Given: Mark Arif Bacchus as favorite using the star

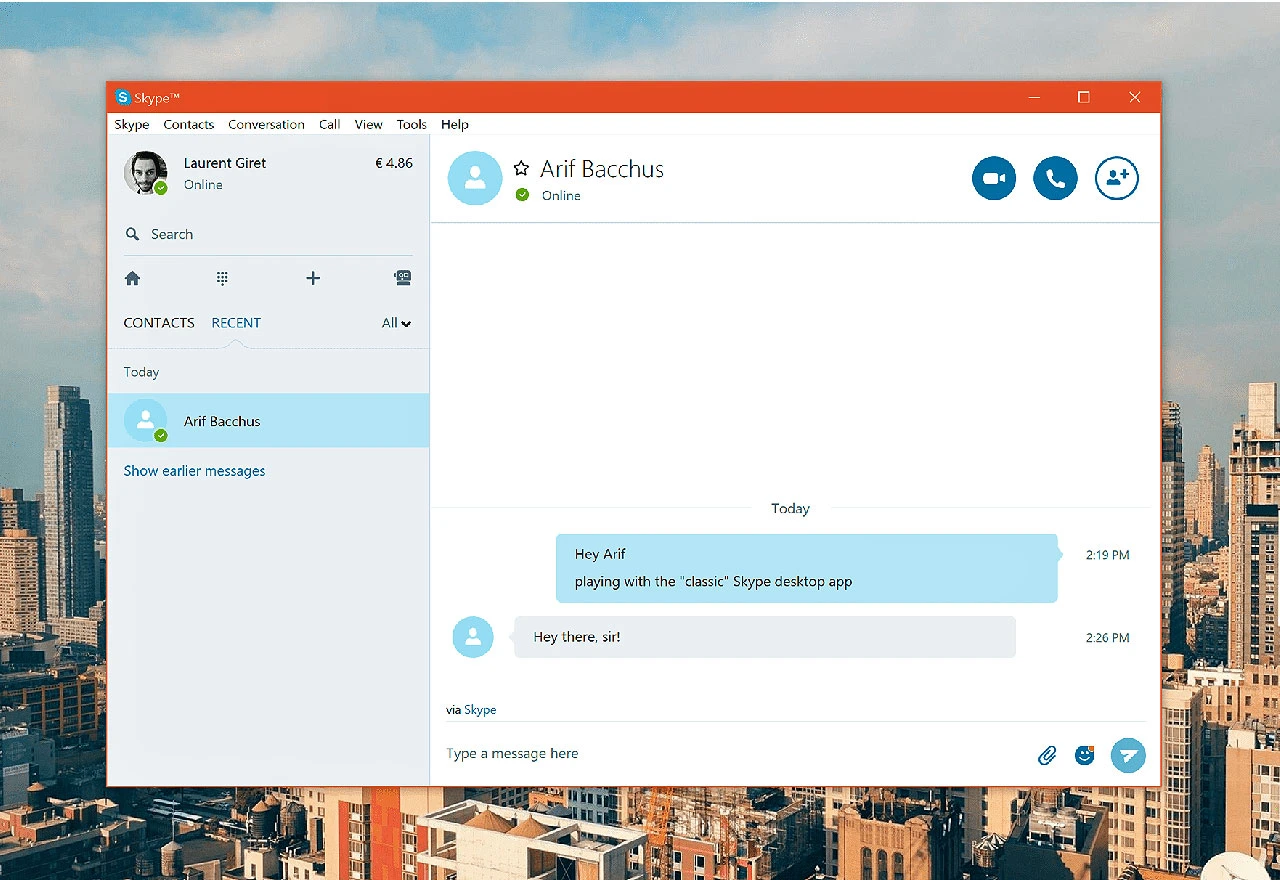Looking at the screenshot, I should coord(521,169).
